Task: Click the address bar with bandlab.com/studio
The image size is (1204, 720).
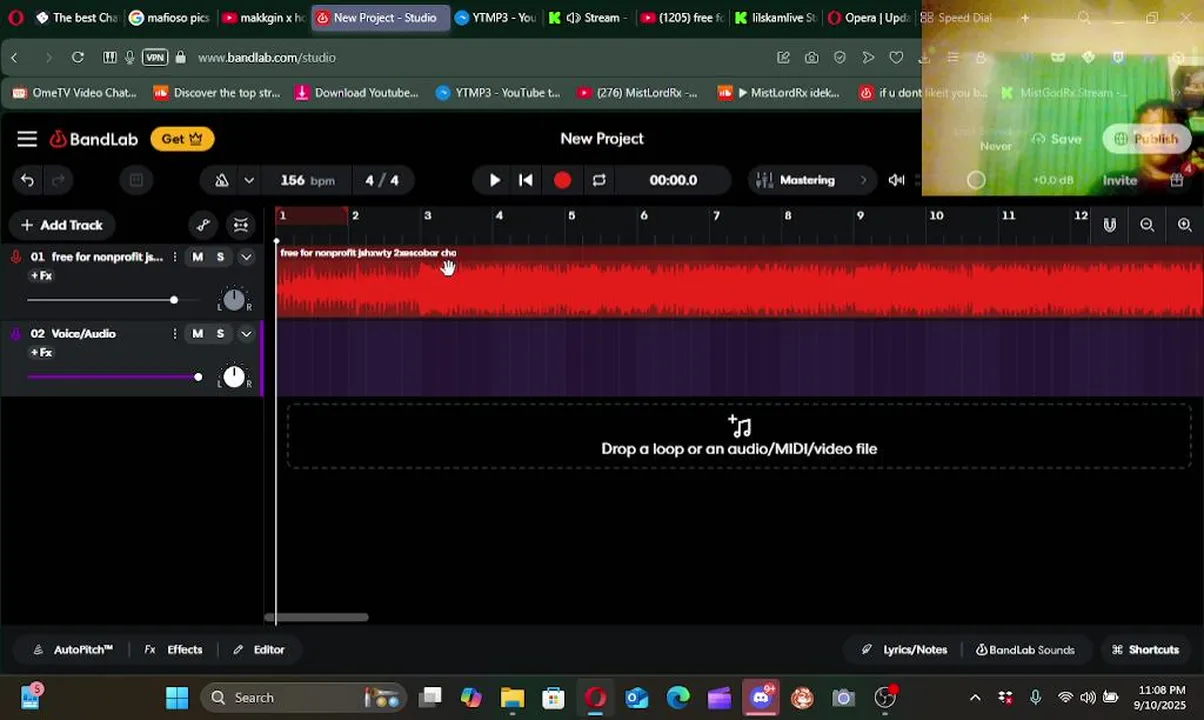Action: 267,57
